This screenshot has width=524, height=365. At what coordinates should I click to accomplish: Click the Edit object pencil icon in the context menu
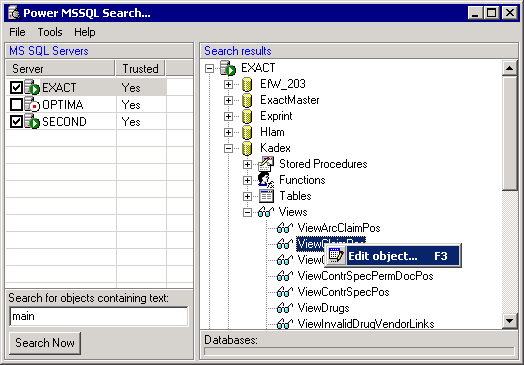pyautogui.click(x=336, y=256)
